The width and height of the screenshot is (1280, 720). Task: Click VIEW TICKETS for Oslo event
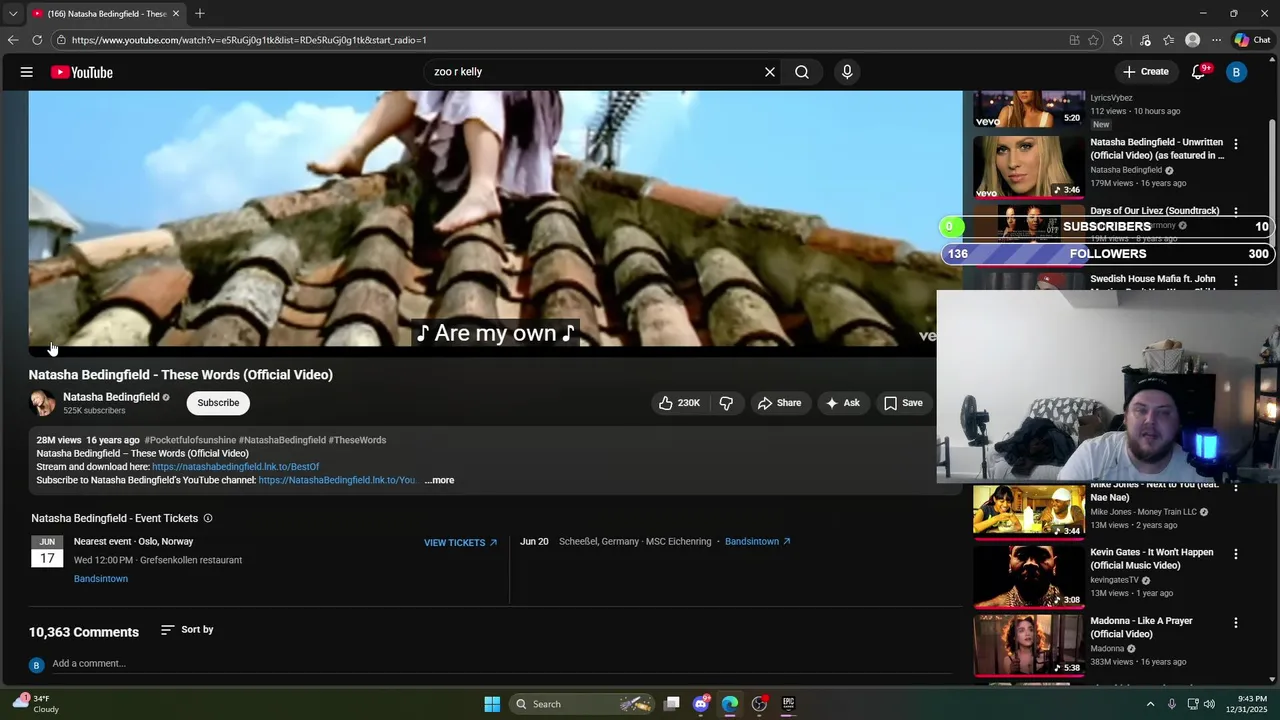[x=460, y=543]
